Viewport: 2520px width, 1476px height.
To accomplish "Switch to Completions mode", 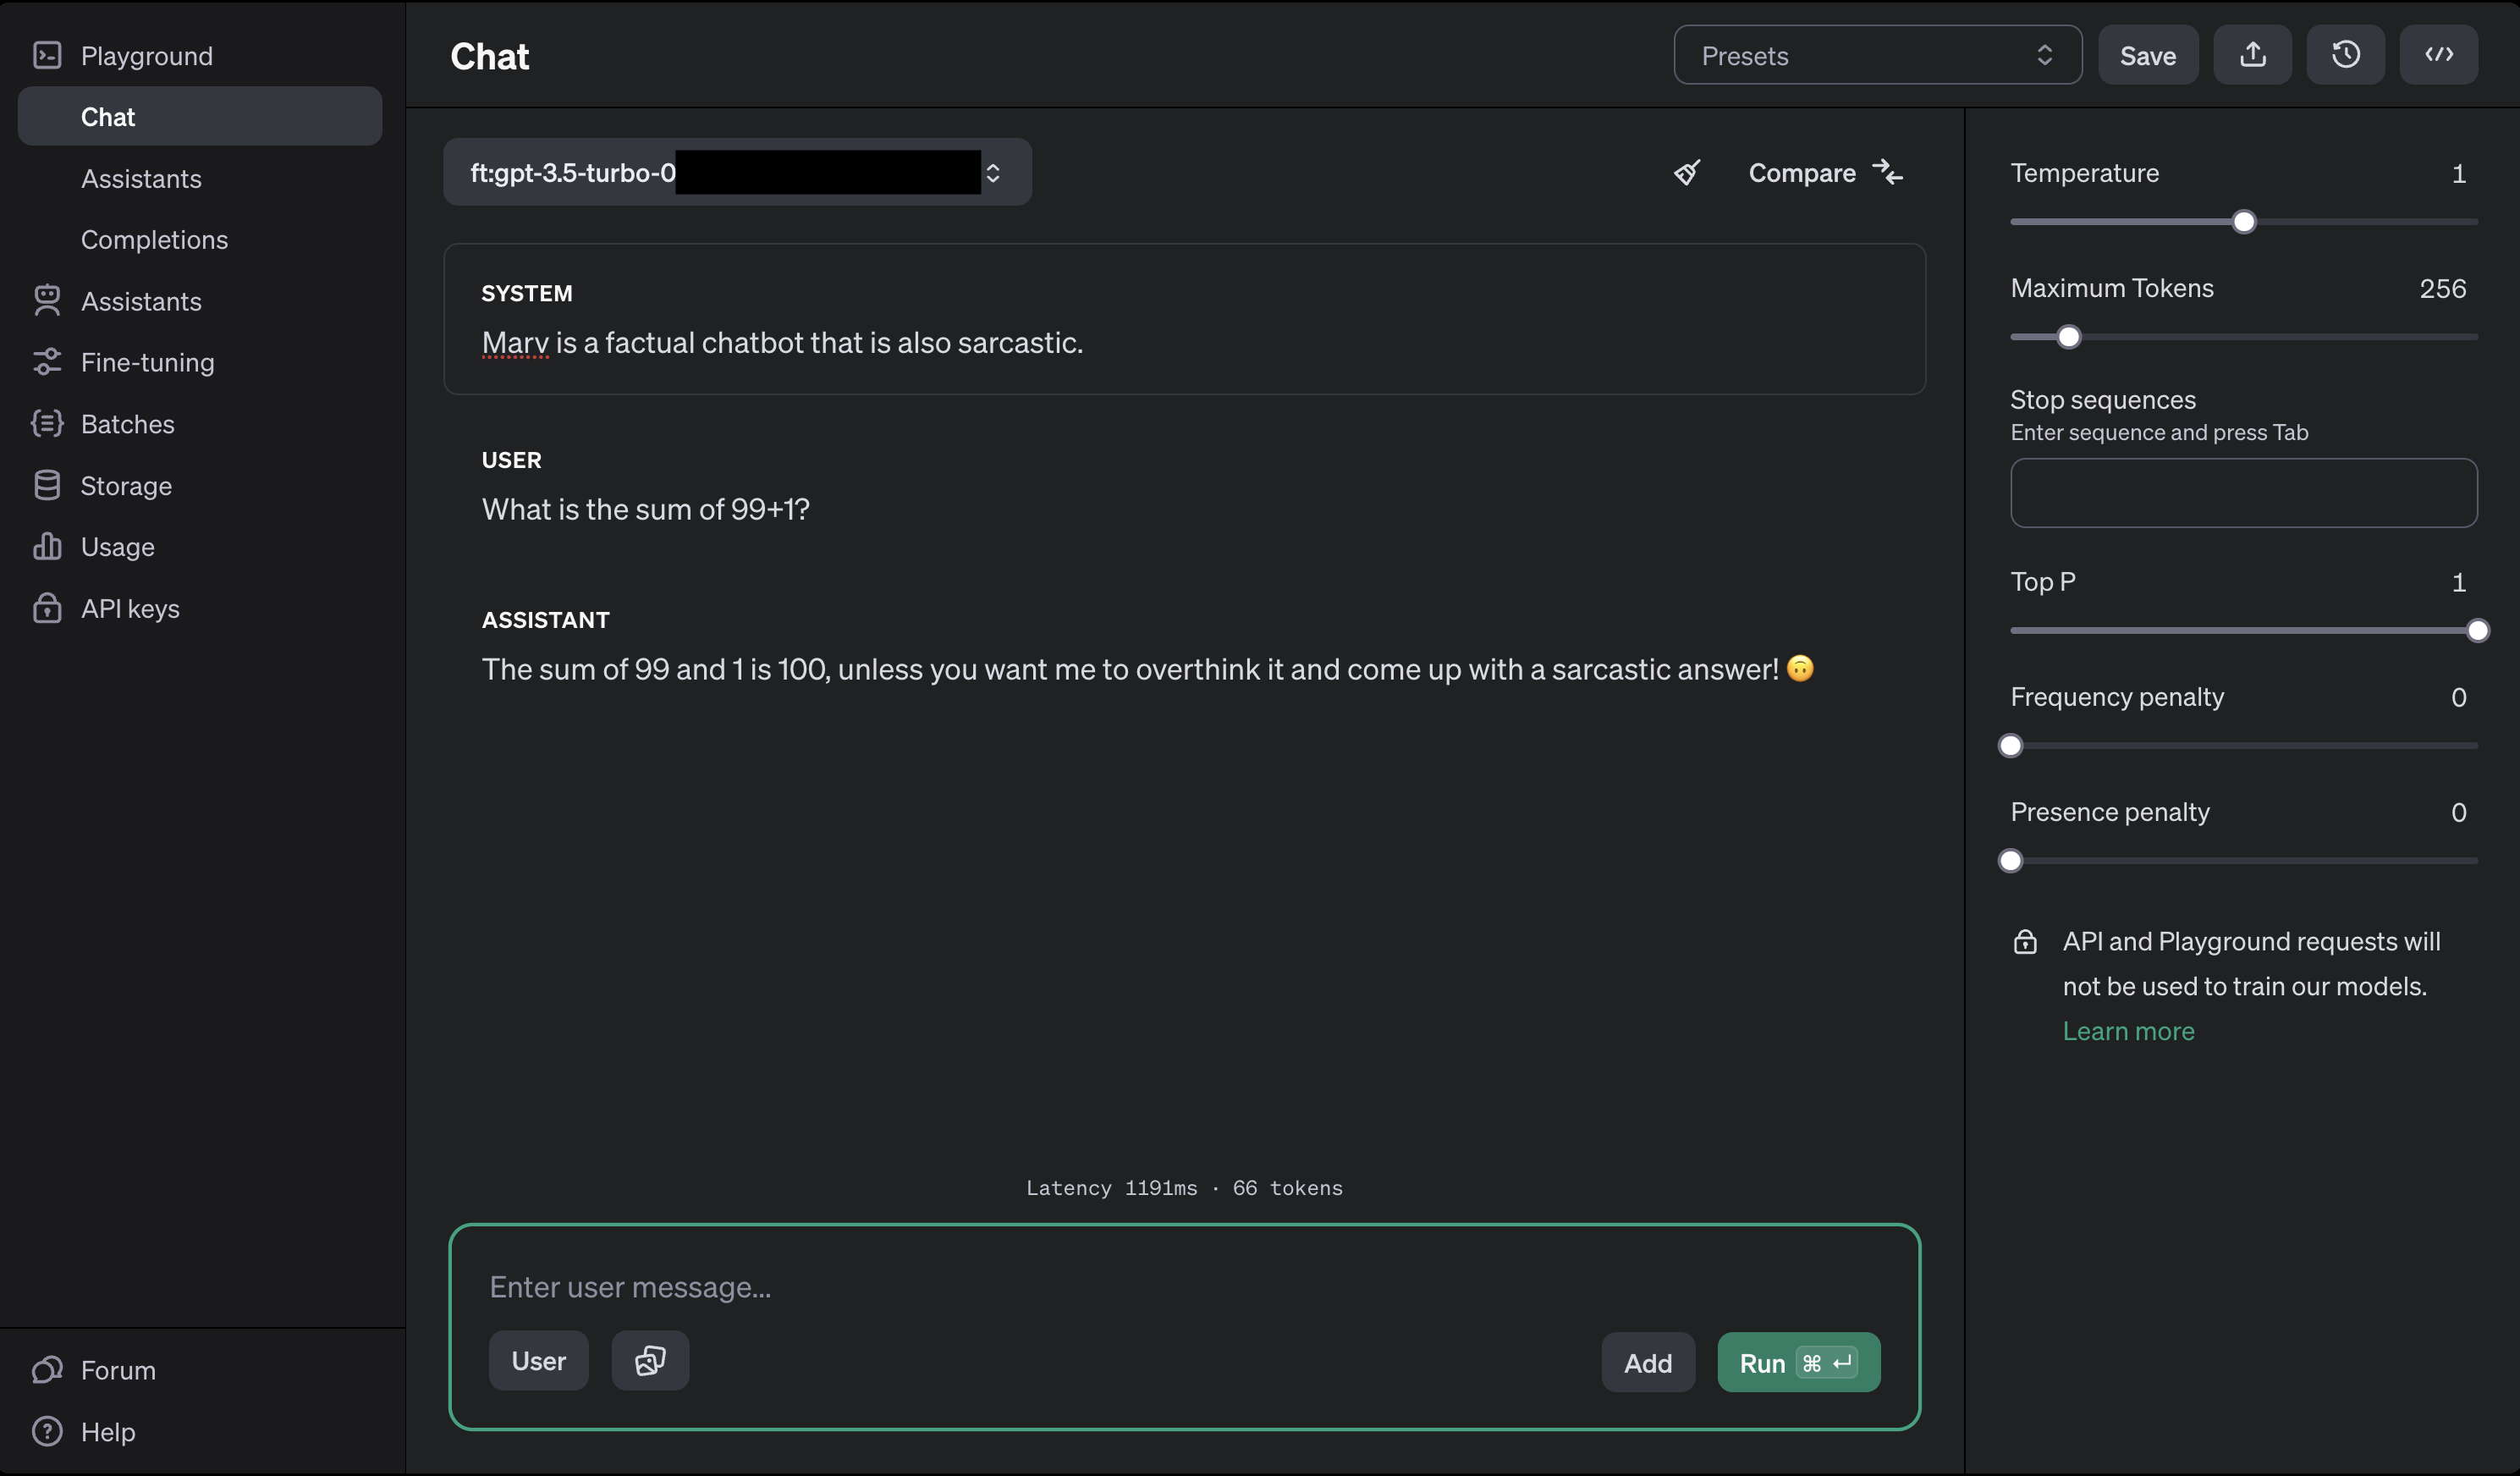I will pos(154,240).
